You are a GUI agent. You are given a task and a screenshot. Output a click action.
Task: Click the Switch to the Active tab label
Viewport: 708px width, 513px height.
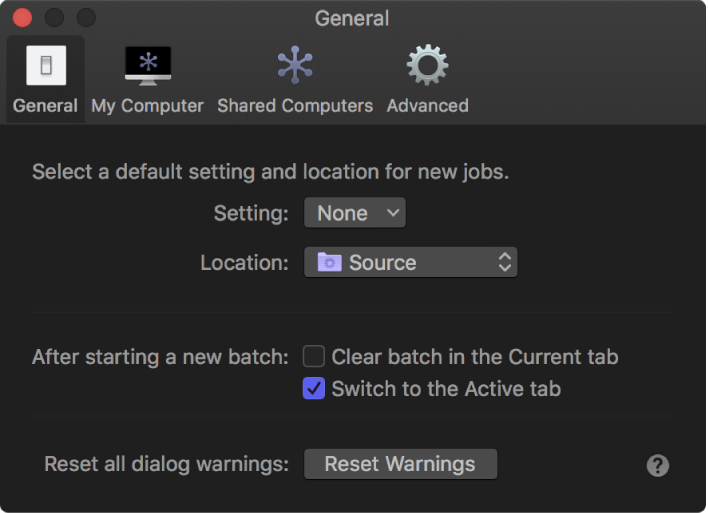point(446,389)
